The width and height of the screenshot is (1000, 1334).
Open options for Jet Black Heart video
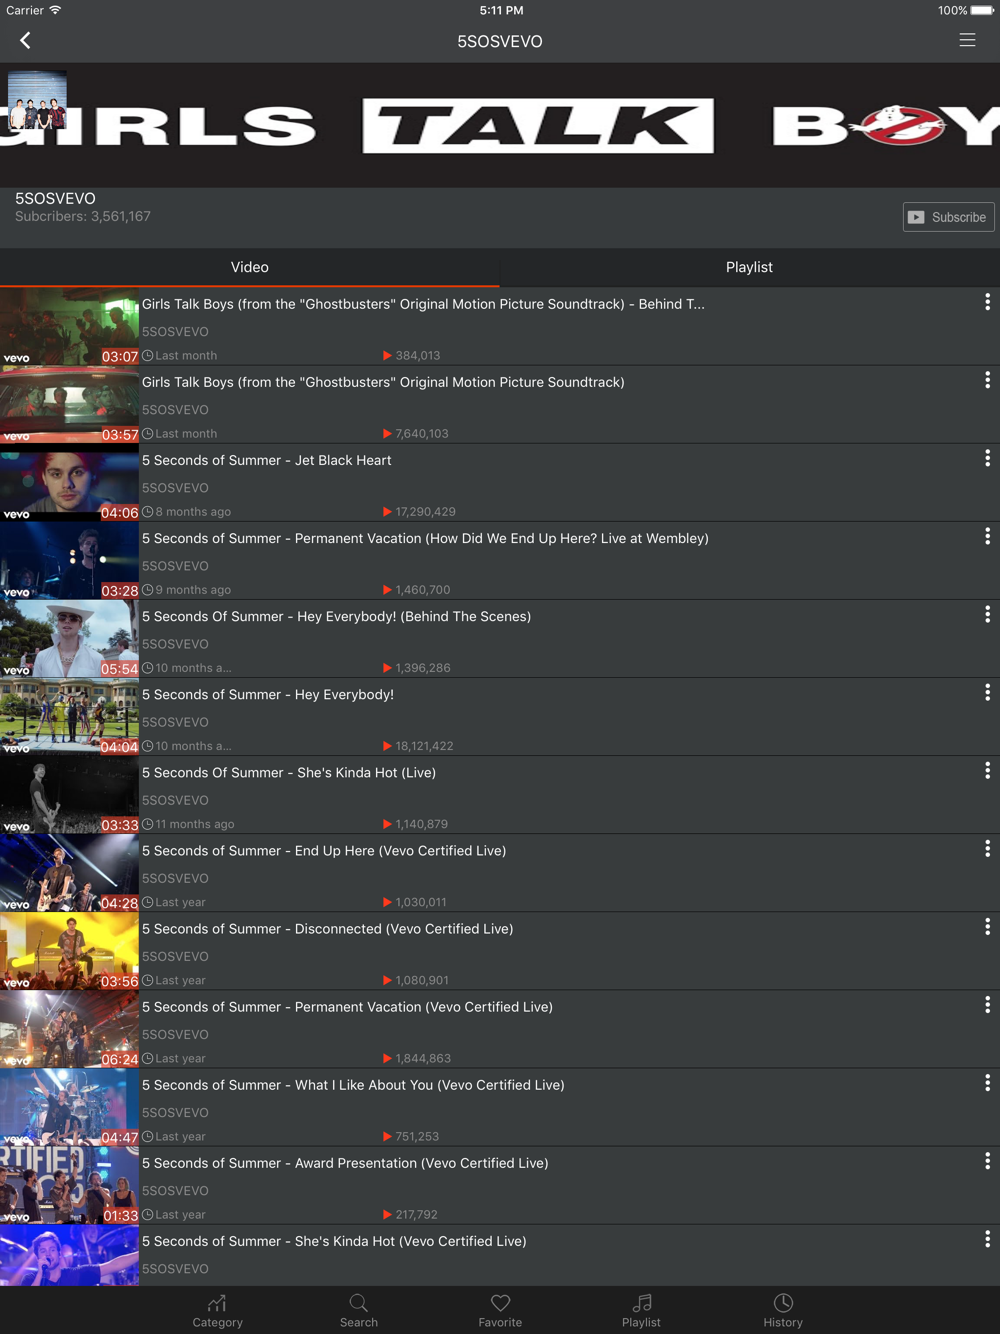(987, 458)
